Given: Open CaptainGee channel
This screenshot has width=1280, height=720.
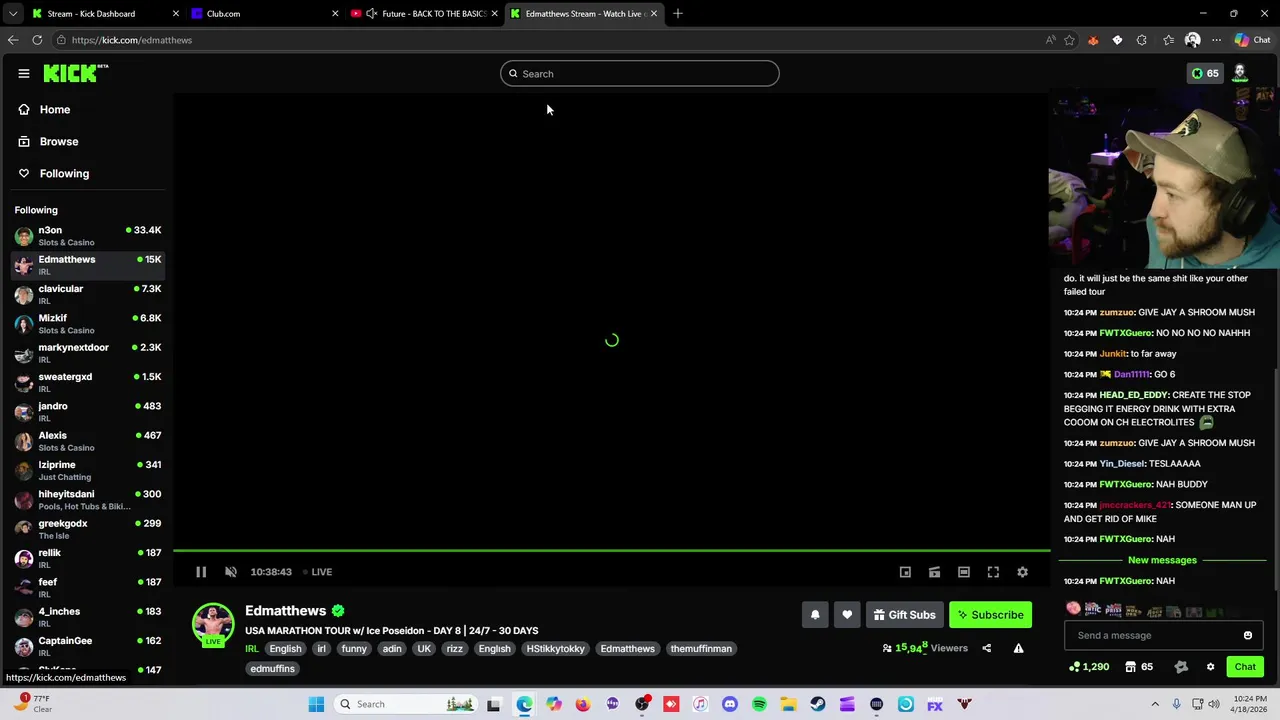Looking at the screenshot, I should [88, 646].
